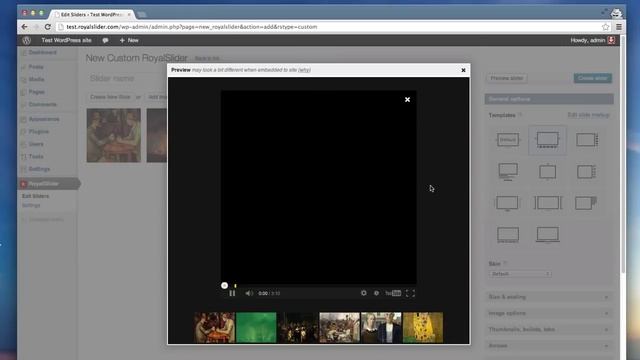
Task: Open Dashboard in the WordPress sidebar
Action: [42, 53]
